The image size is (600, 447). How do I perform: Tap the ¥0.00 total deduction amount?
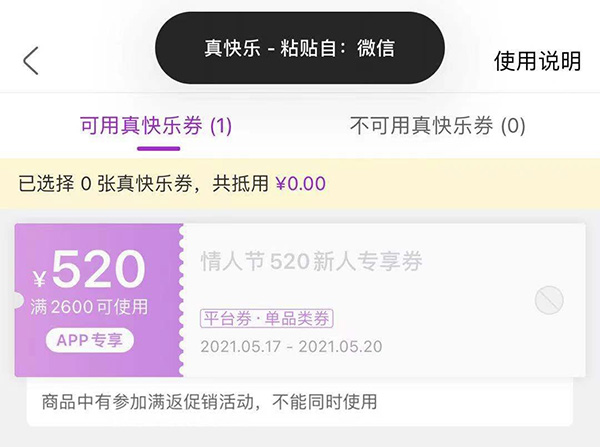click(300, 184)
